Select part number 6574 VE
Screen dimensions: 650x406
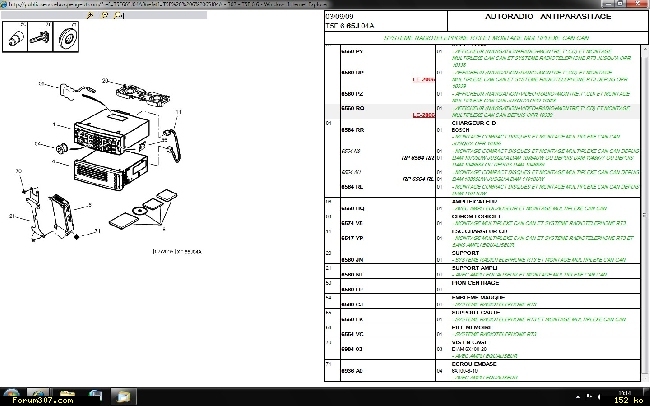pos(352,223)
